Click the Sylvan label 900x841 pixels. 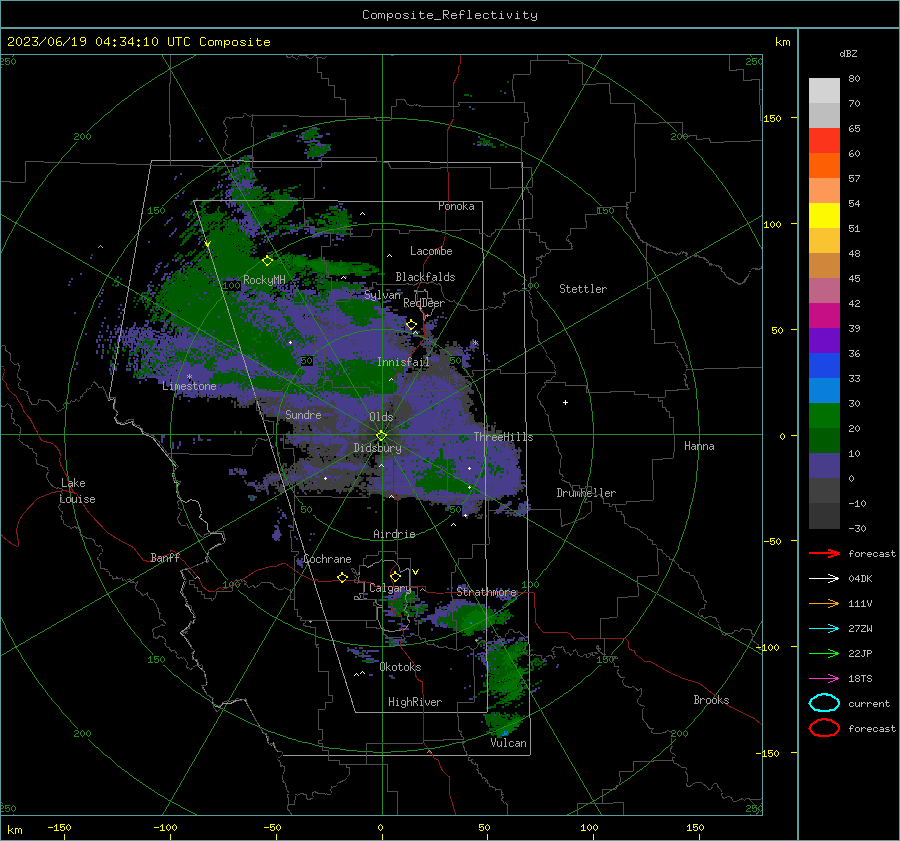(x=383, y=295)
